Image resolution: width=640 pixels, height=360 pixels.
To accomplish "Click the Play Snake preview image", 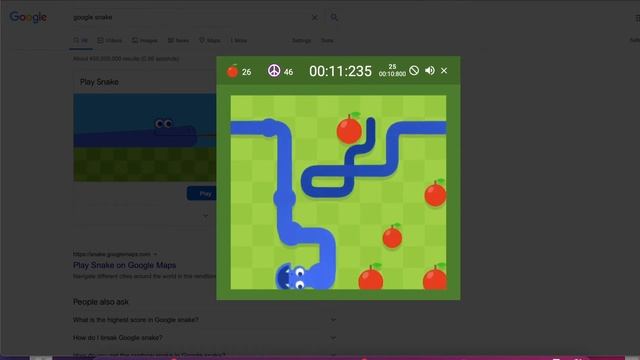I will pyautogui.click(x=145, y=138).
